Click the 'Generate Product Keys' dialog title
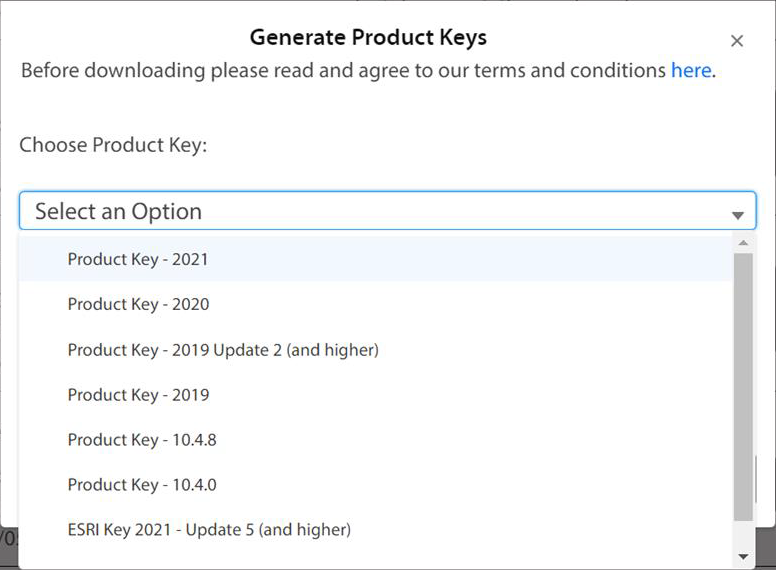 (368, 38)
